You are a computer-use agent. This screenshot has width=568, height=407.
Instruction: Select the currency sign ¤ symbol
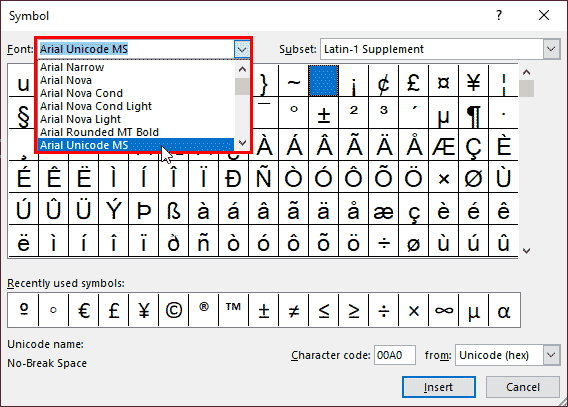(444, 81)
